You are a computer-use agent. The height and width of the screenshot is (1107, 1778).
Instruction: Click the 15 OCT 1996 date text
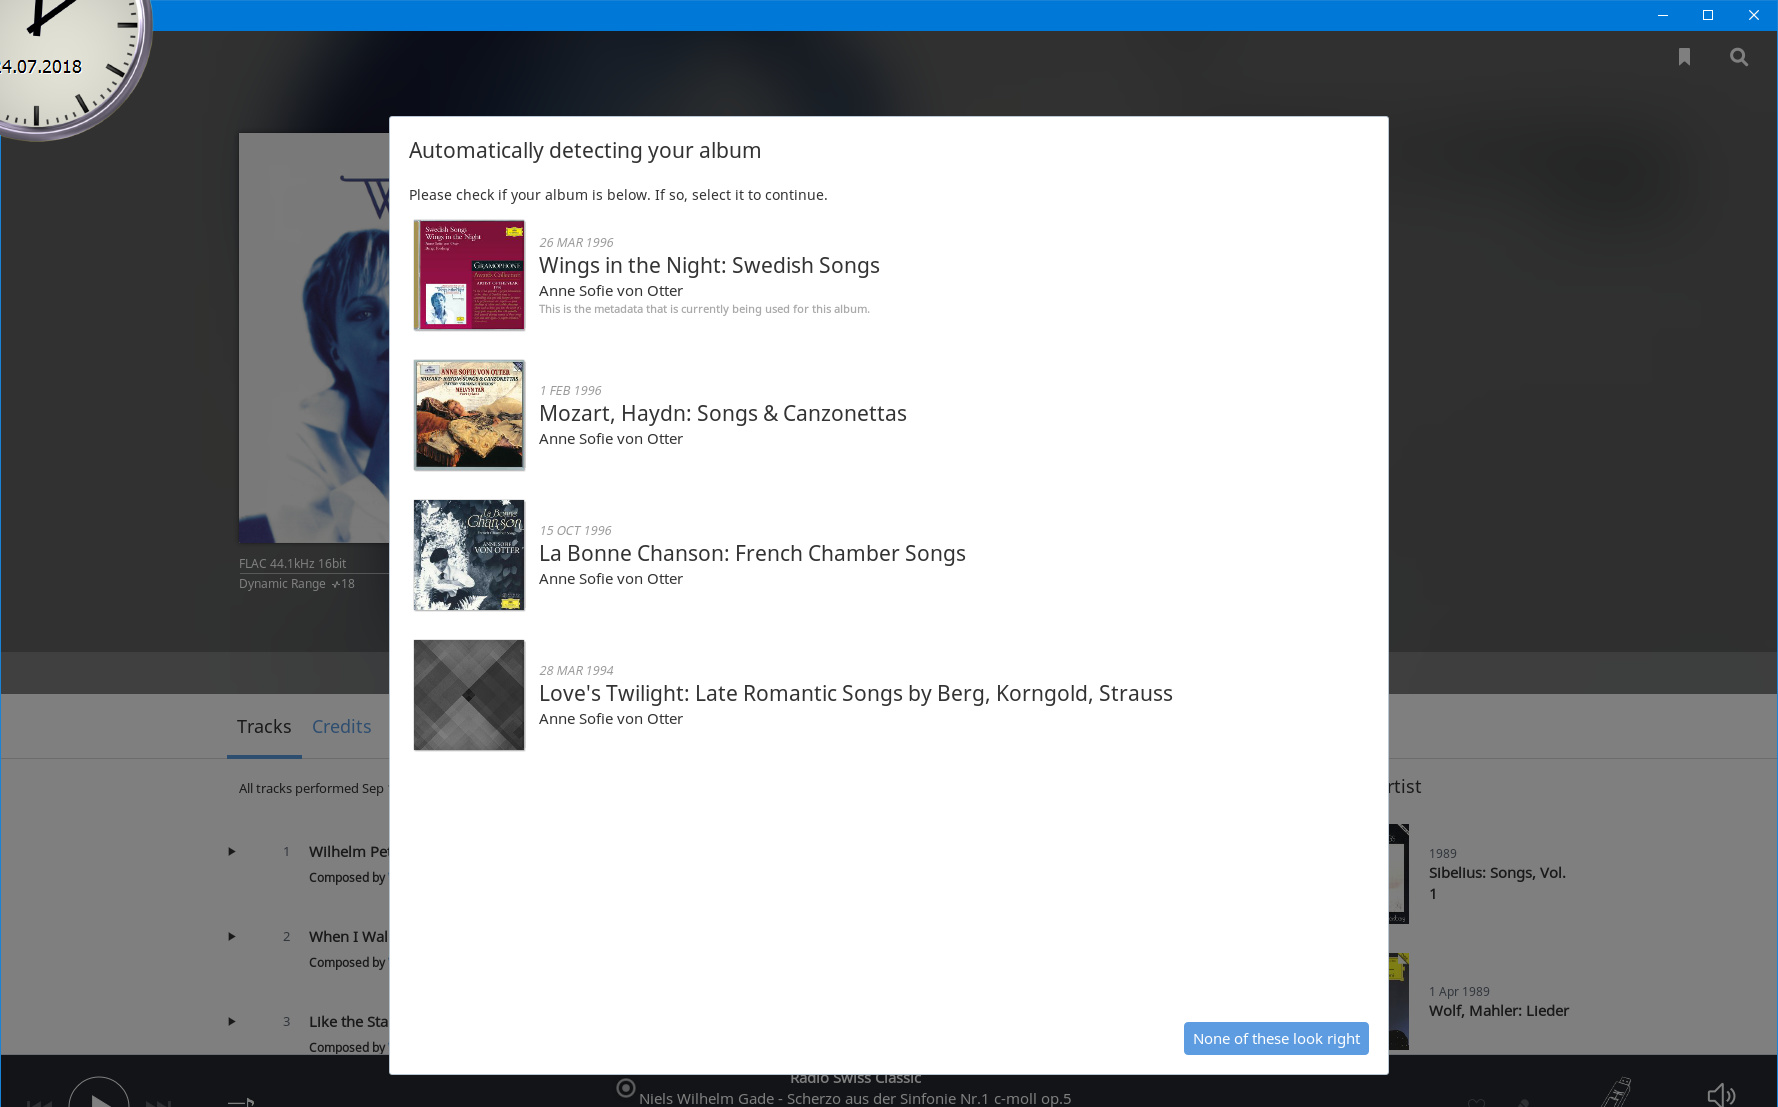tap(575, 531)
